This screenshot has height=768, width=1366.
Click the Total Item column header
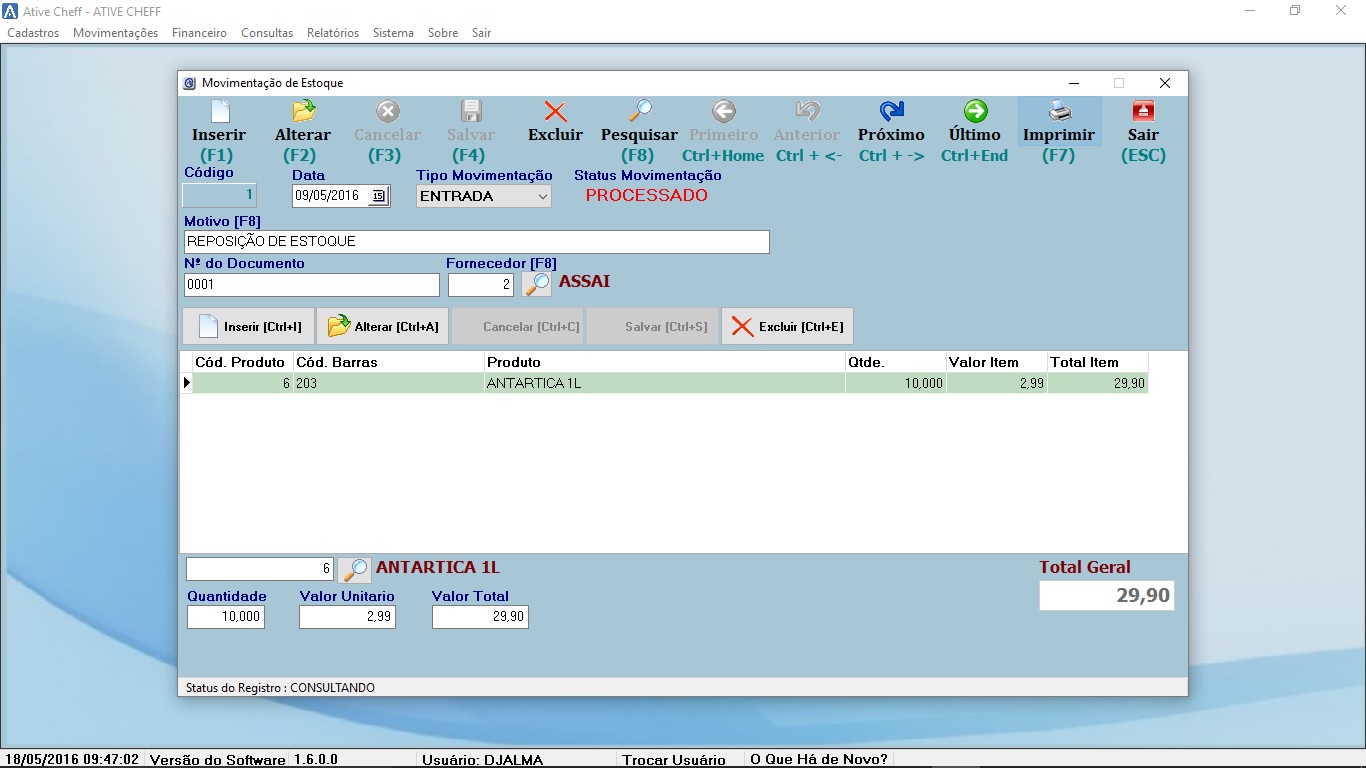tap(1098, 362)
